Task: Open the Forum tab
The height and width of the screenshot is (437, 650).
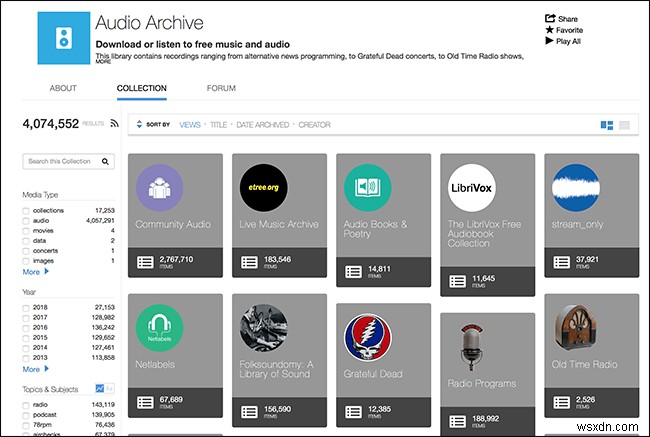Action: pos(221,88)
